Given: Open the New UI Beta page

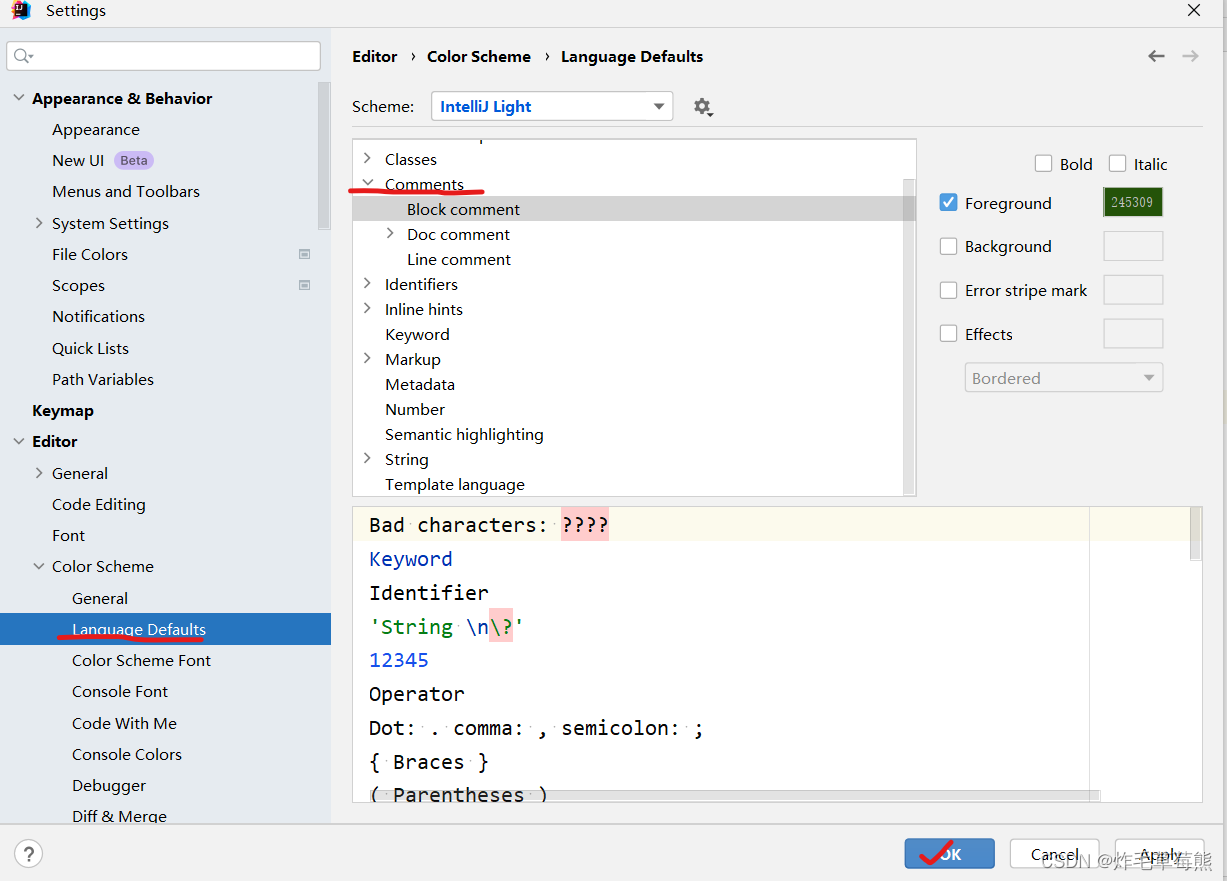Looking at the screenshot, I should [x=102, y=160].
